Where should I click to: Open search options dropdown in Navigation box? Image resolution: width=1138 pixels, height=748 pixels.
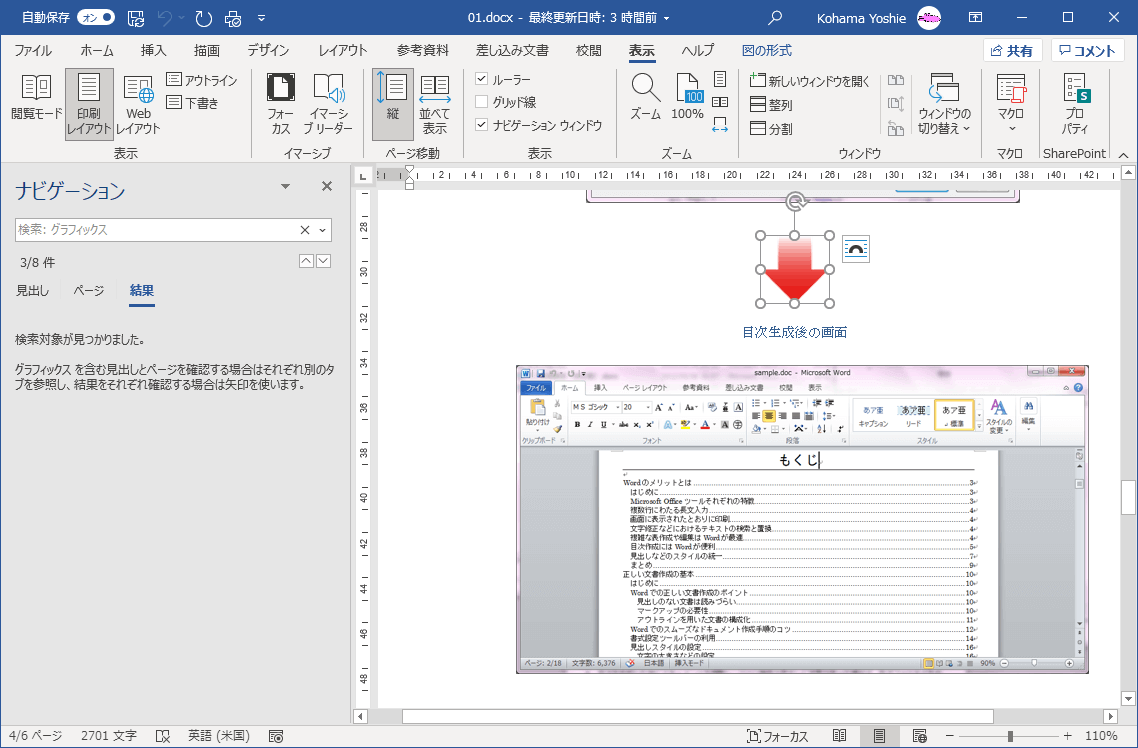coord(322,230)
